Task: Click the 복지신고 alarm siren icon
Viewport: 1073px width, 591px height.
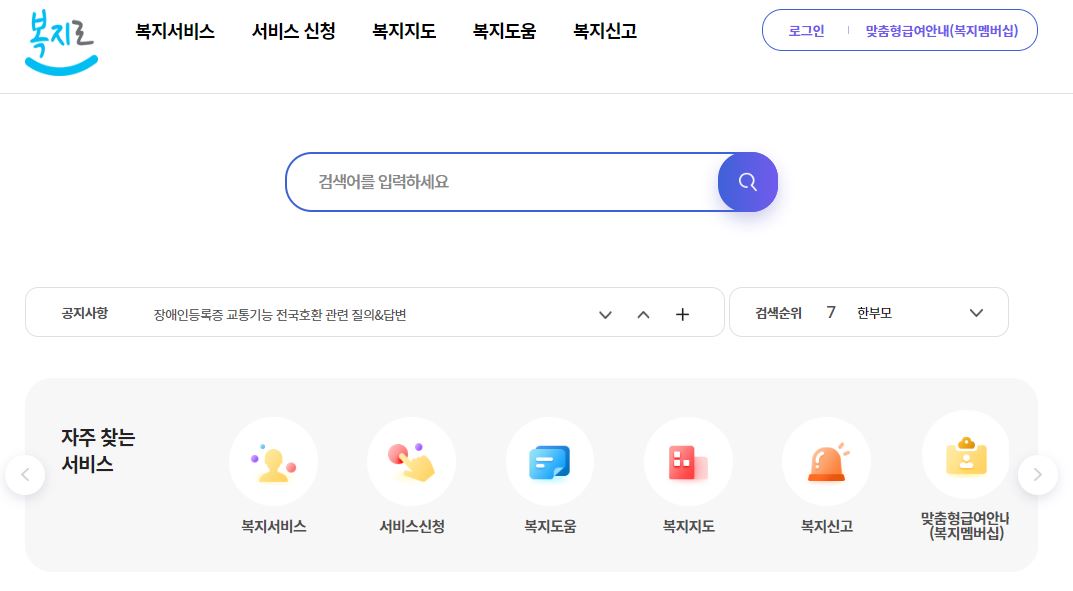Action: click(826, 461)
